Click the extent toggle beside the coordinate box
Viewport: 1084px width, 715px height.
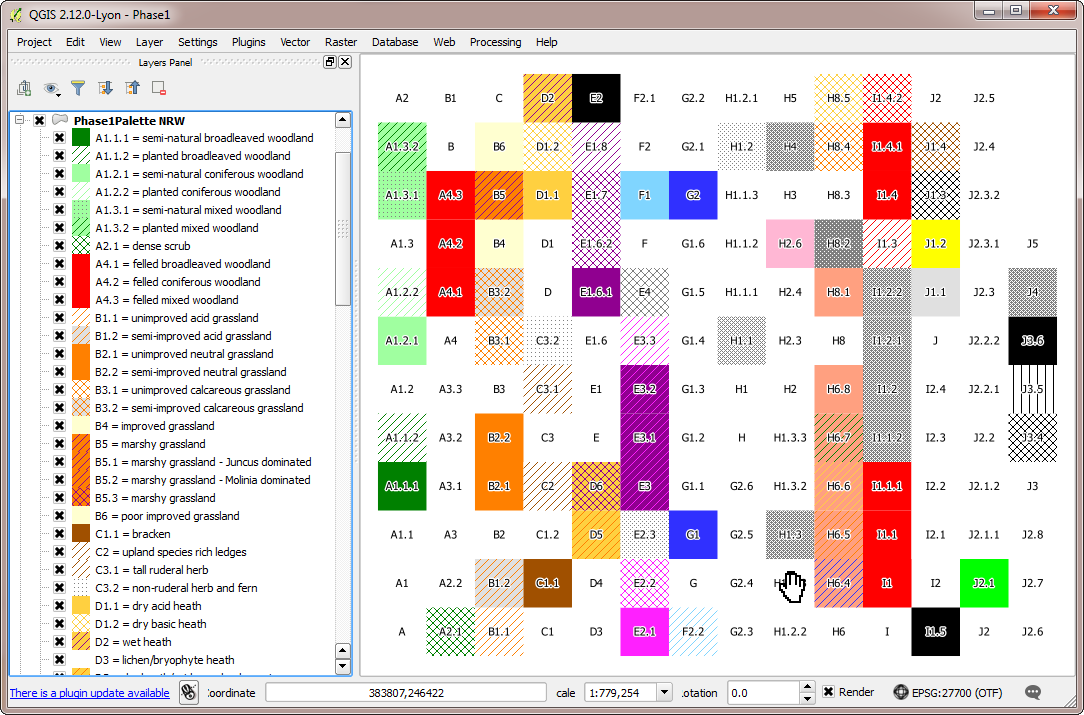click(189, 692)
